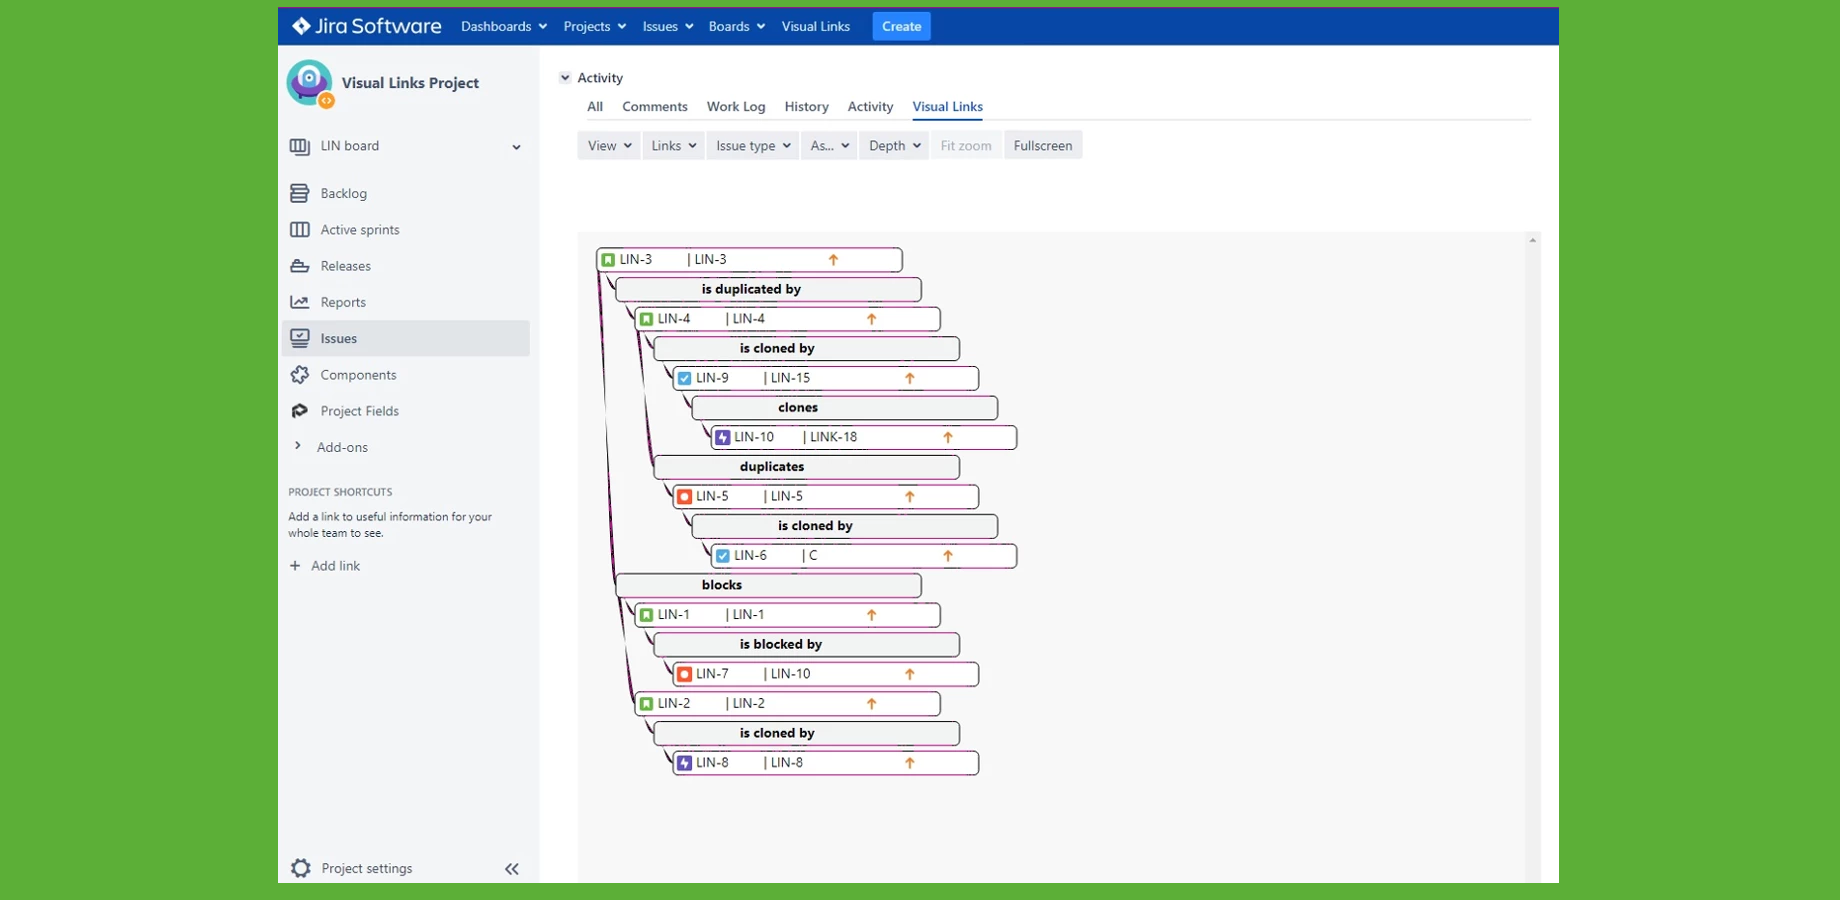Select the 'blocks' link label node
Viewport: 1840px width, 900px height.
[768, 585]
